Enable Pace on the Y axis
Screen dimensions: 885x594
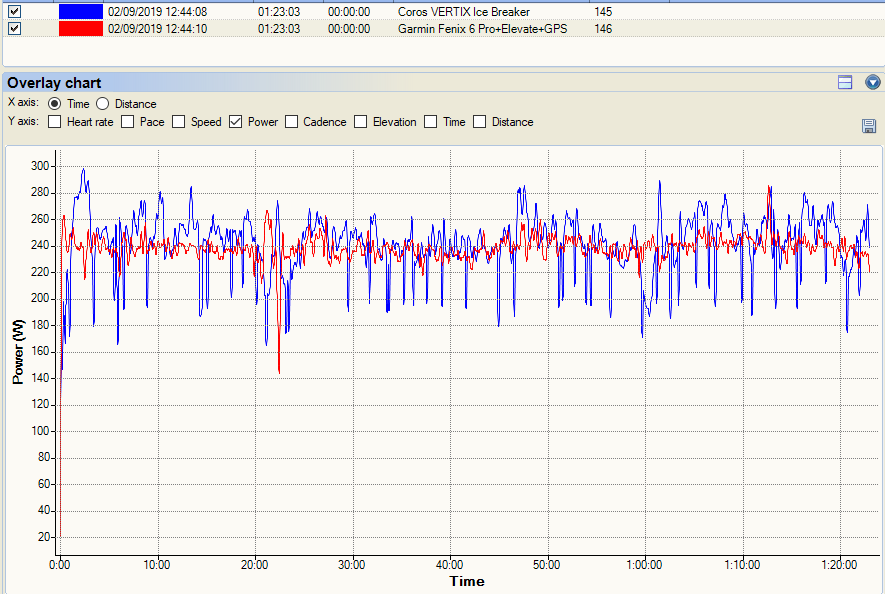[x=128, y=122]
